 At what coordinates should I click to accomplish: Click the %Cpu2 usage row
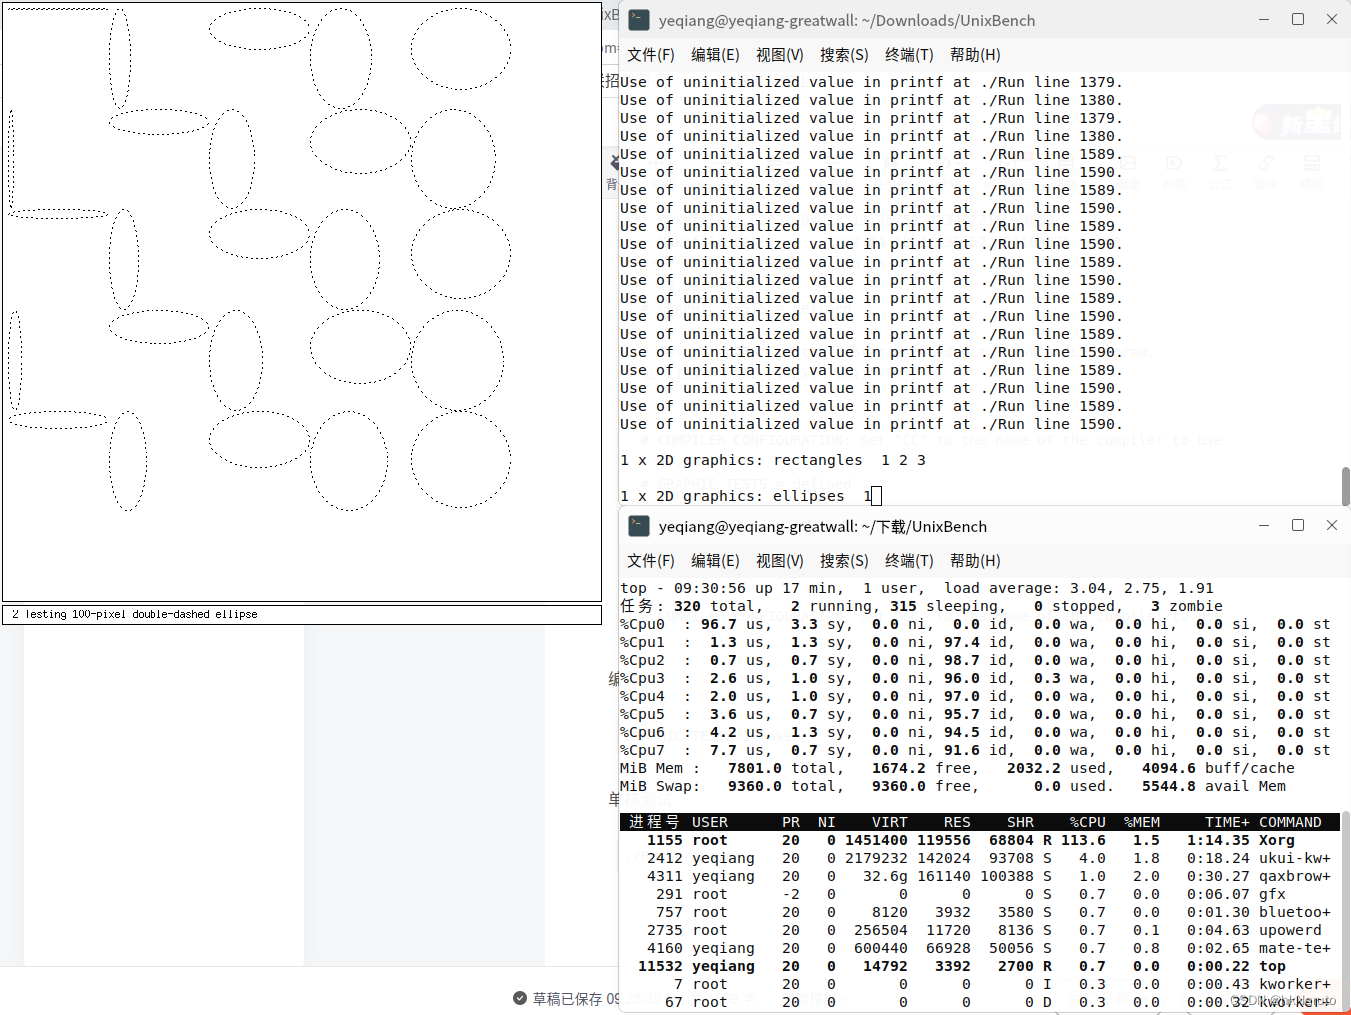click(975, 660)
